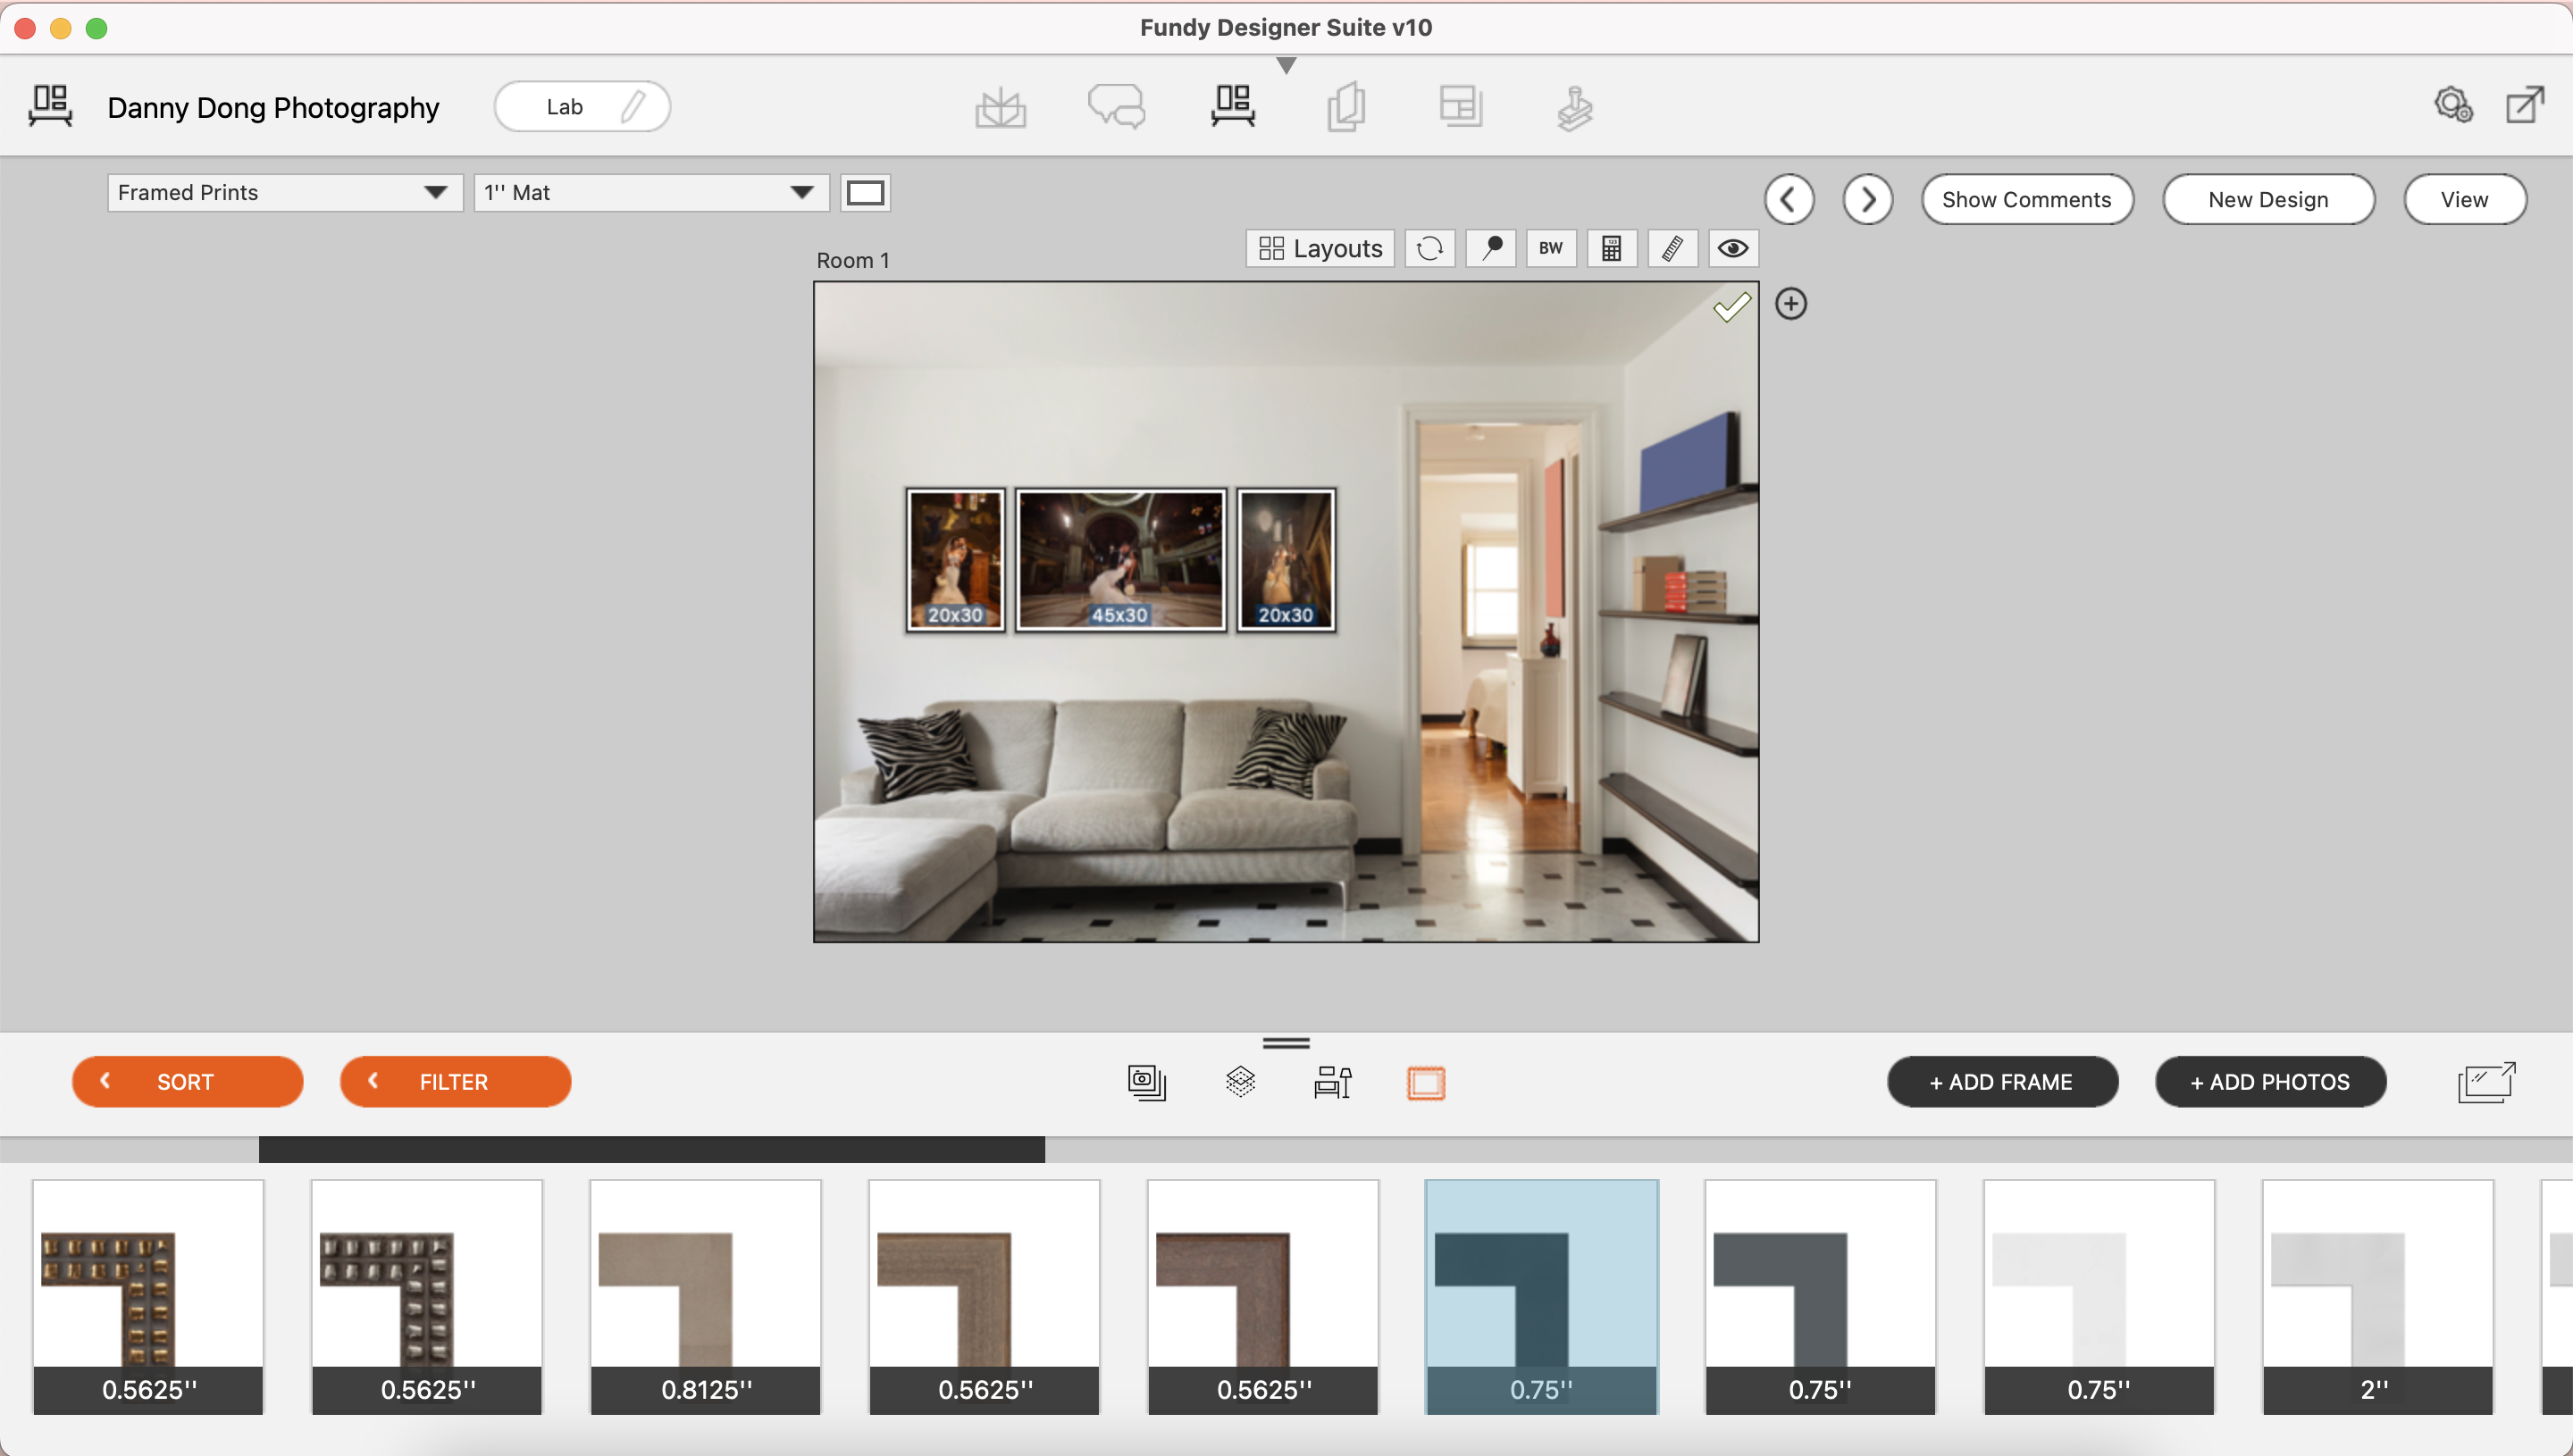Open the Framed Prints product dropdown
The height and width of the screenshot is (1456, 2573).
[x=282, y=193]
